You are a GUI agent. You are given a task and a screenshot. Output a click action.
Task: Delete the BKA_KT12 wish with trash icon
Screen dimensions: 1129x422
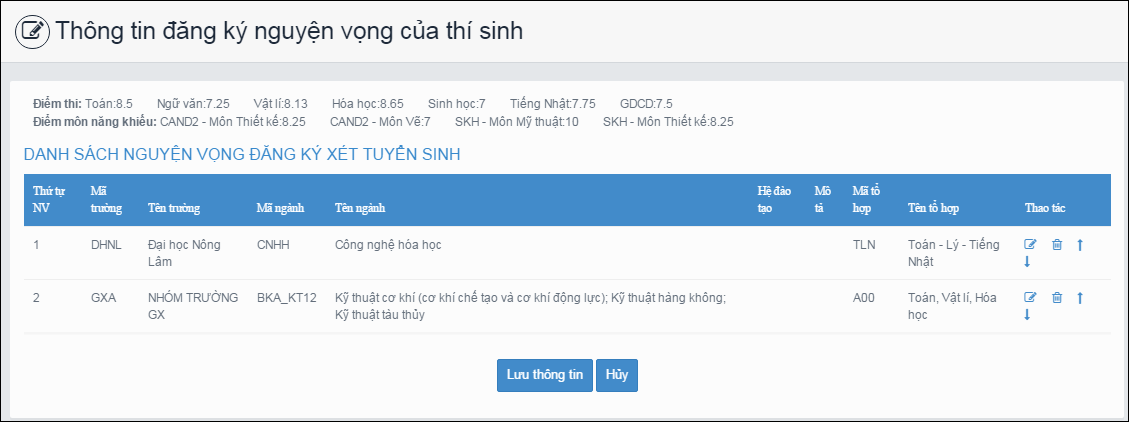(x=1056, y=297)
